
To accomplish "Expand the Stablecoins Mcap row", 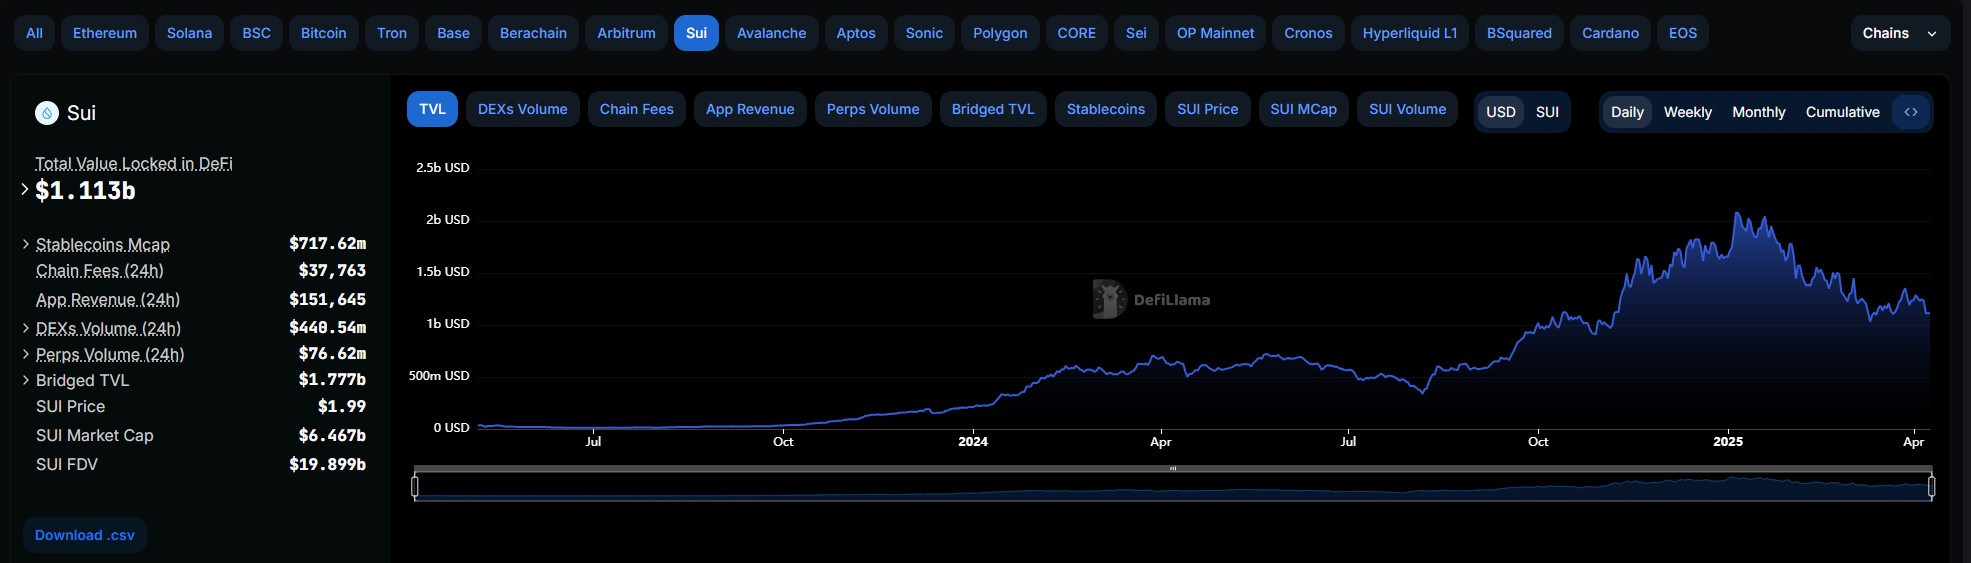I will [x=26, y=244].
